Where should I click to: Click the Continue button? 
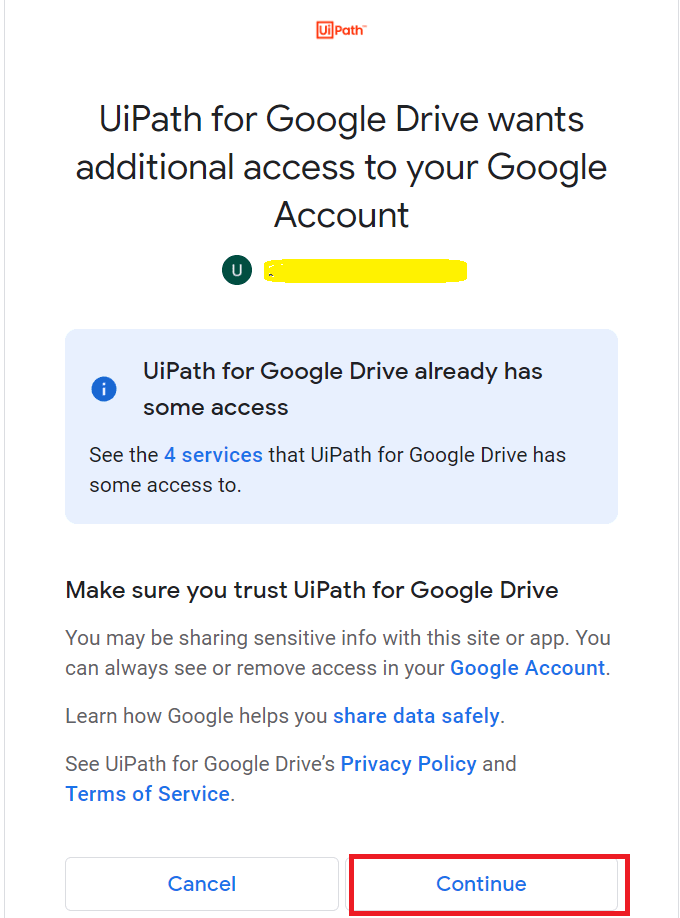[x=481, y=883]
